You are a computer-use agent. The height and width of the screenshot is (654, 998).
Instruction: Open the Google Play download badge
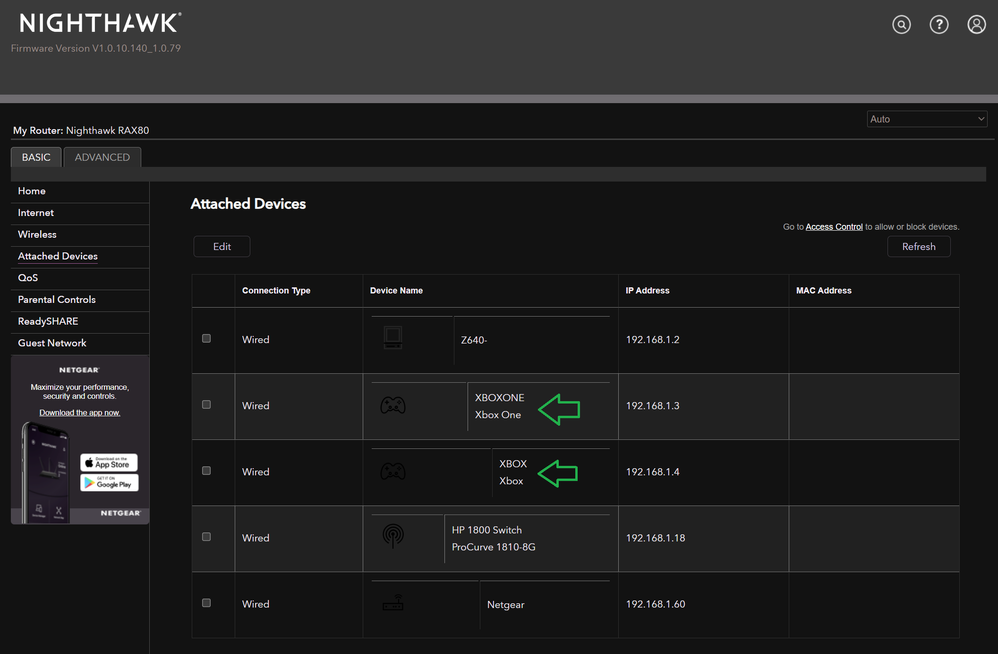pos(109,483)
